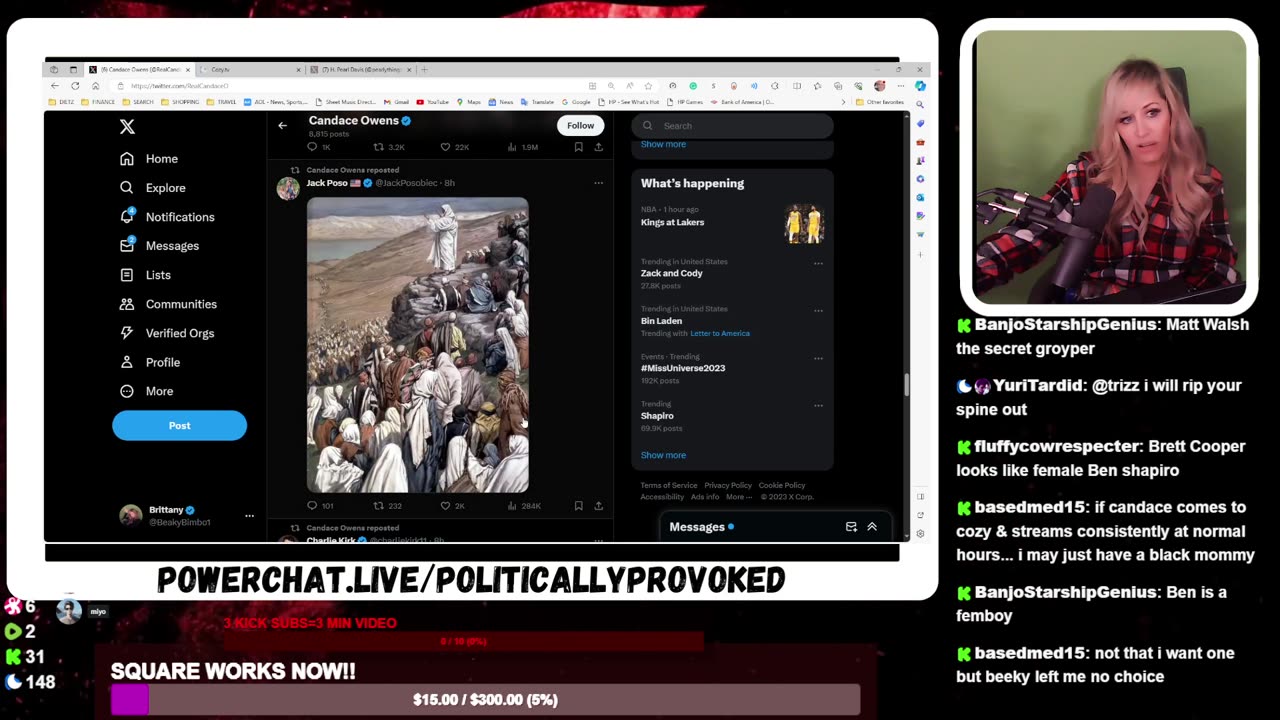Open Explore in X sidebar
Viewport: 1280px width, 720px height.
point(152,188)
